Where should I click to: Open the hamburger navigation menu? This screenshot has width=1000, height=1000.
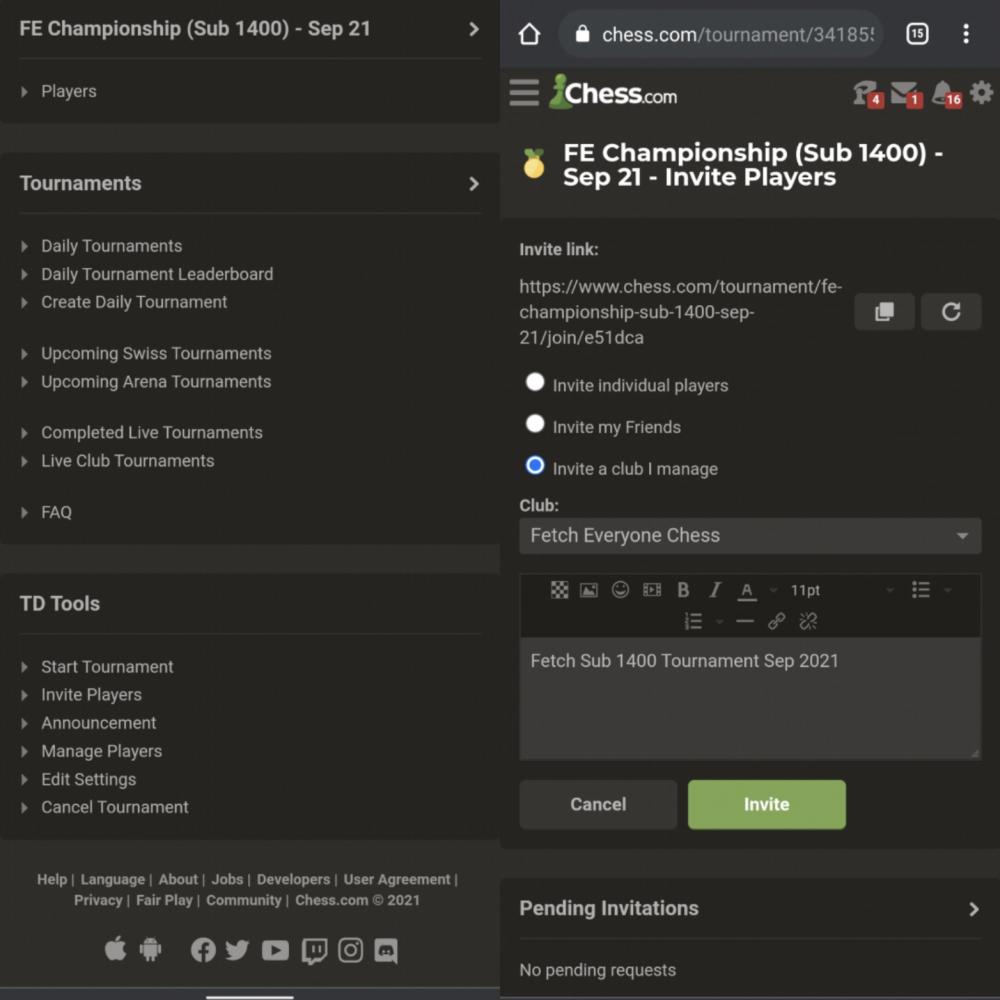pos(524,92)
